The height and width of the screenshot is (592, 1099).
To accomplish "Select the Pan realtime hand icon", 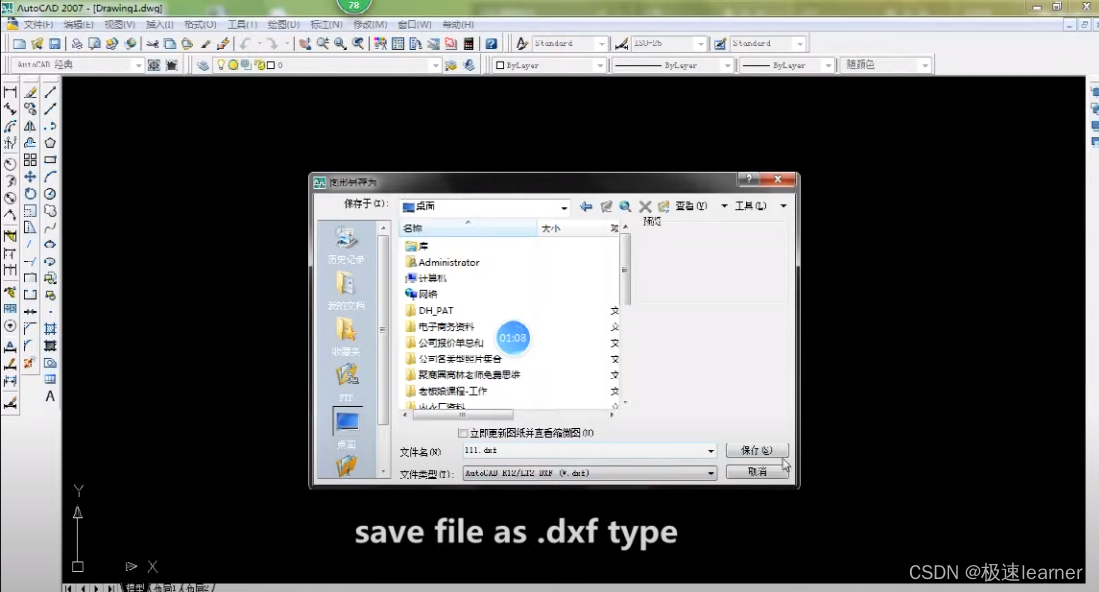I will pyautogui.click(x=305, y=43).
